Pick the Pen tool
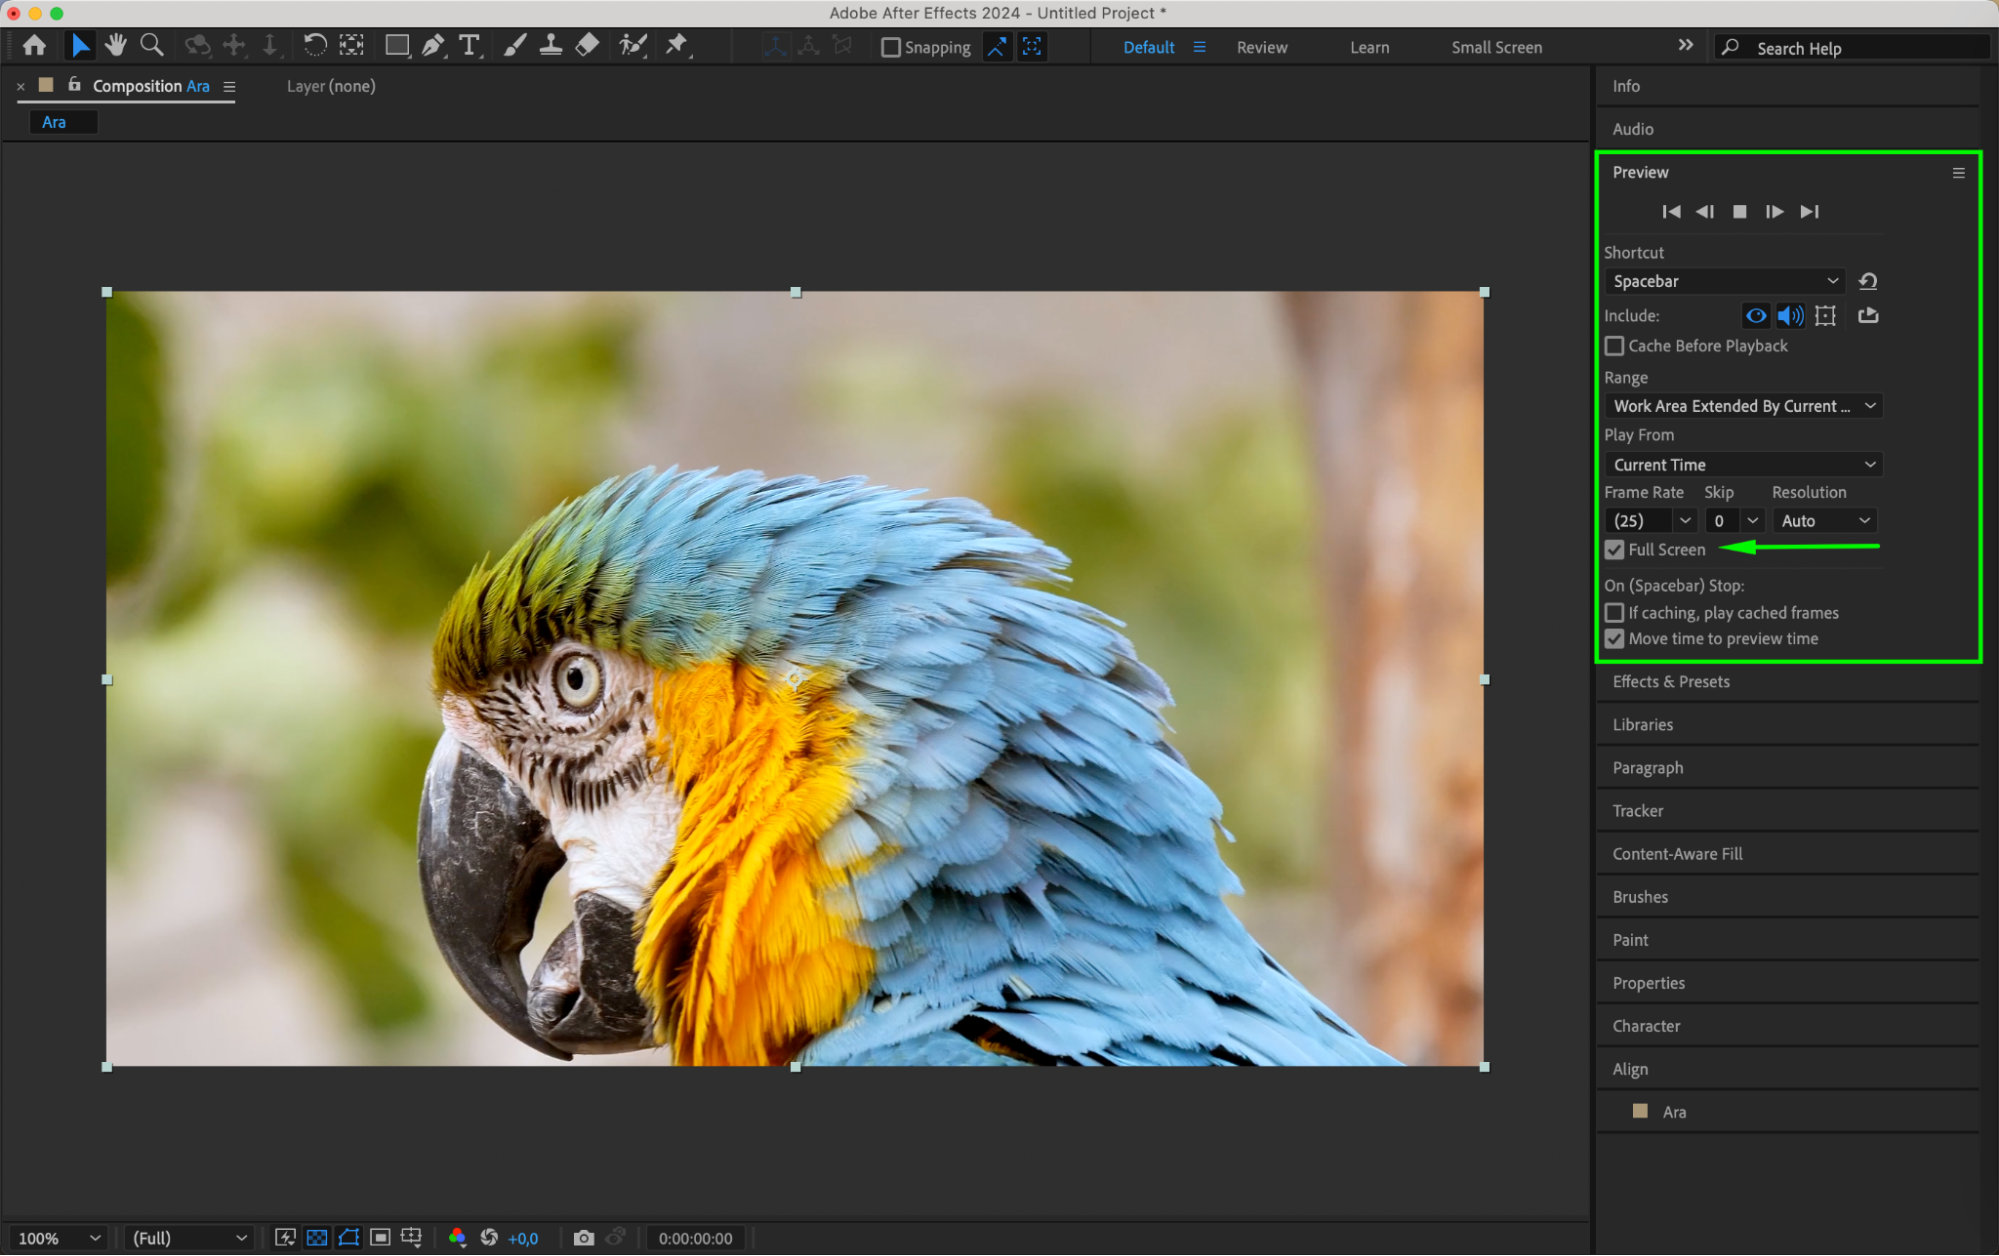 tap(433, 45)
